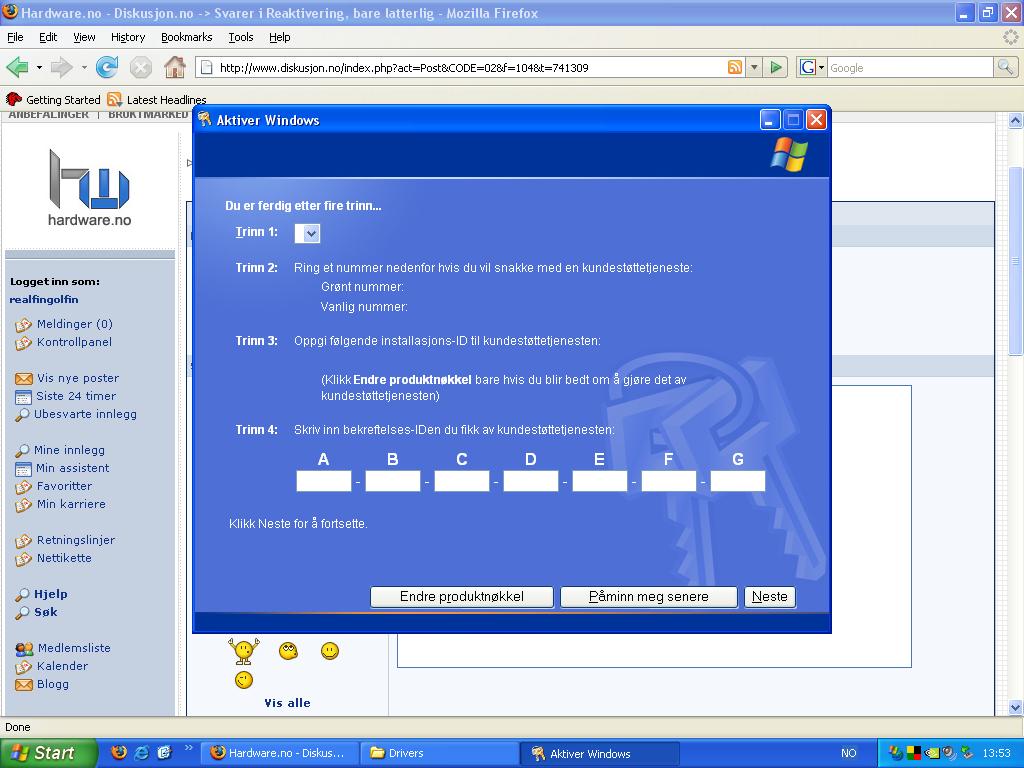Screen dimensions: 1024x768
Task: Click the page vertical scrollbar thumb
Action: click(1016, 260)
